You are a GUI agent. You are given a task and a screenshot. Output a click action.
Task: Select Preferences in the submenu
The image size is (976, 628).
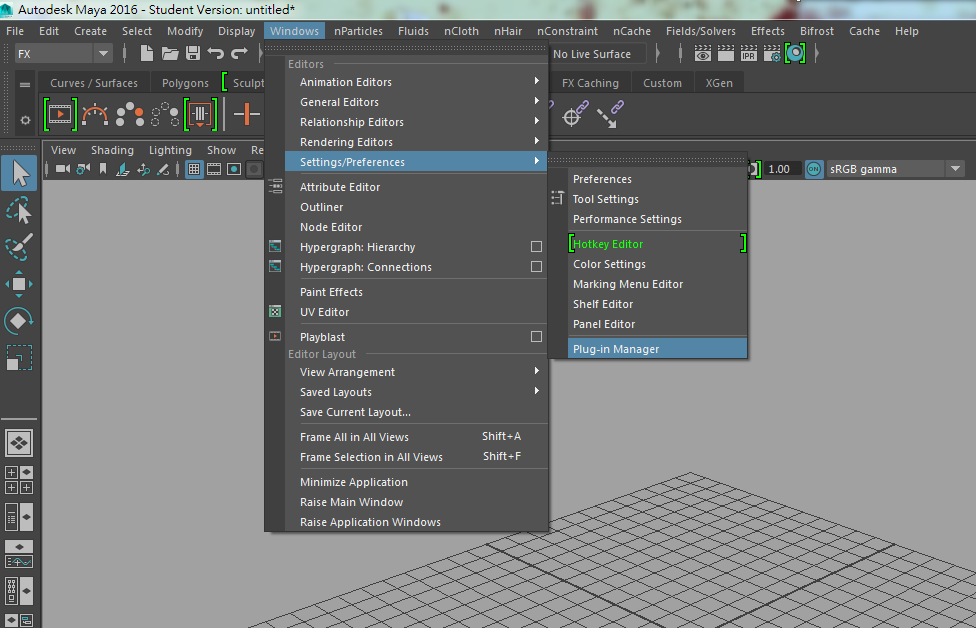click(x=657, y=179)
